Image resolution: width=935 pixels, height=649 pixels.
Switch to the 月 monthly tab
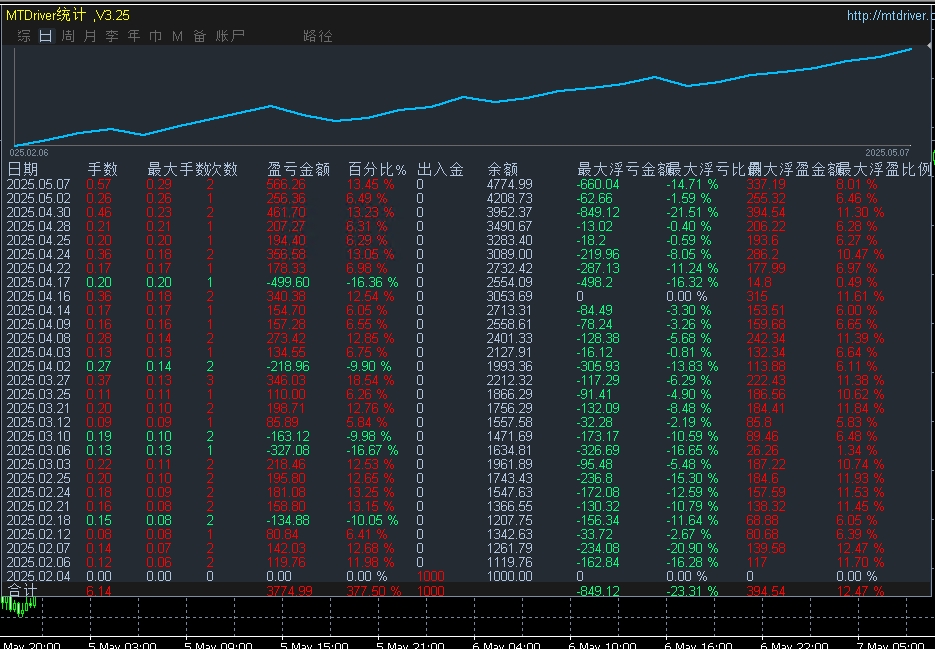pos(89,36)
